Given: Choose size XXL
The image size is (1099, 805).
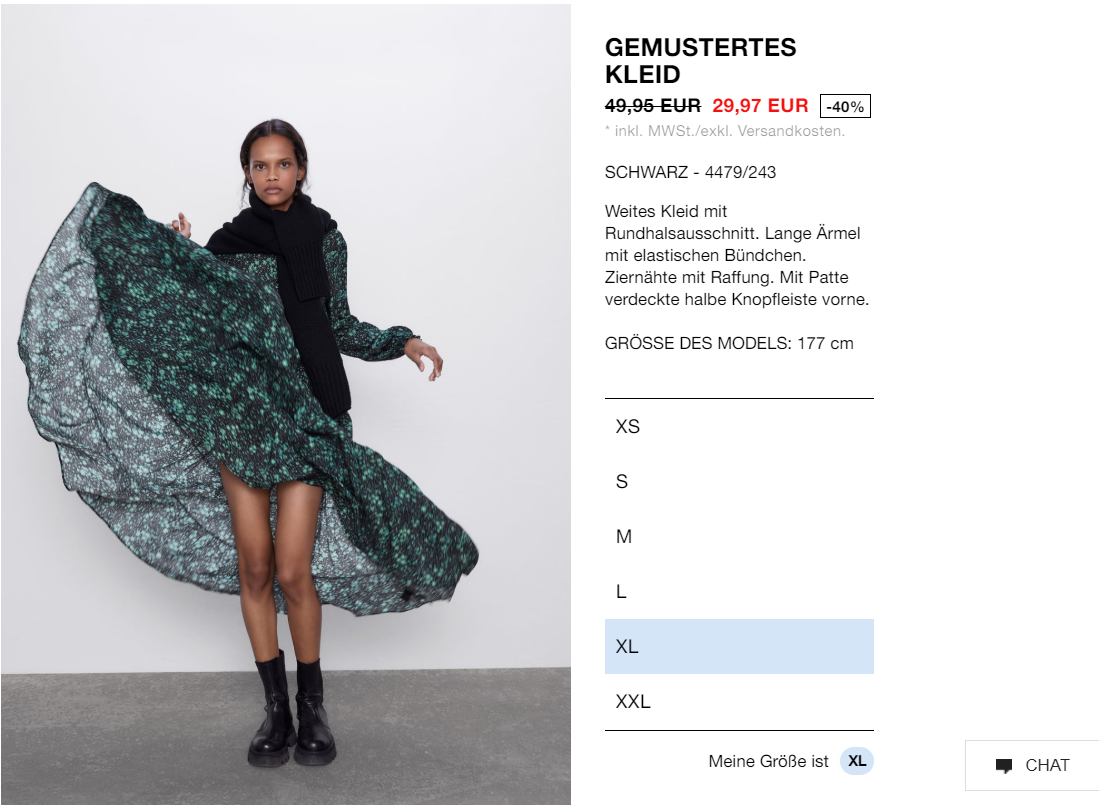Looking at the screenshot, I should (x=739, y=701).
